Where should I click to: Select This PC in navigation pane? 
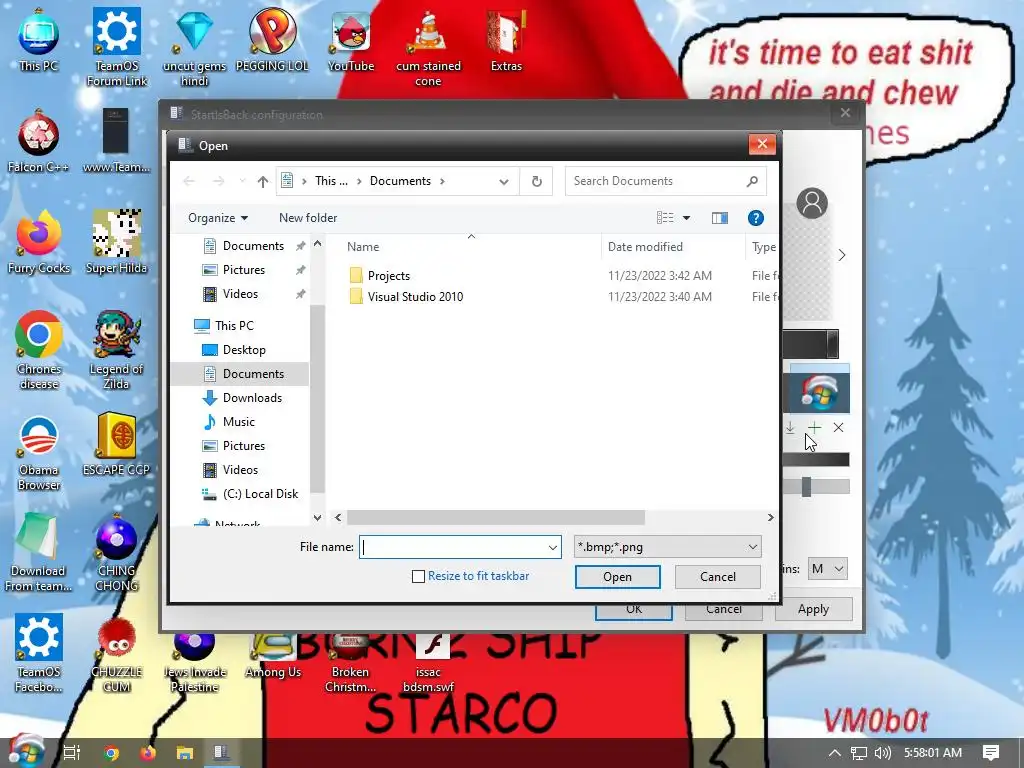(234, 326)
